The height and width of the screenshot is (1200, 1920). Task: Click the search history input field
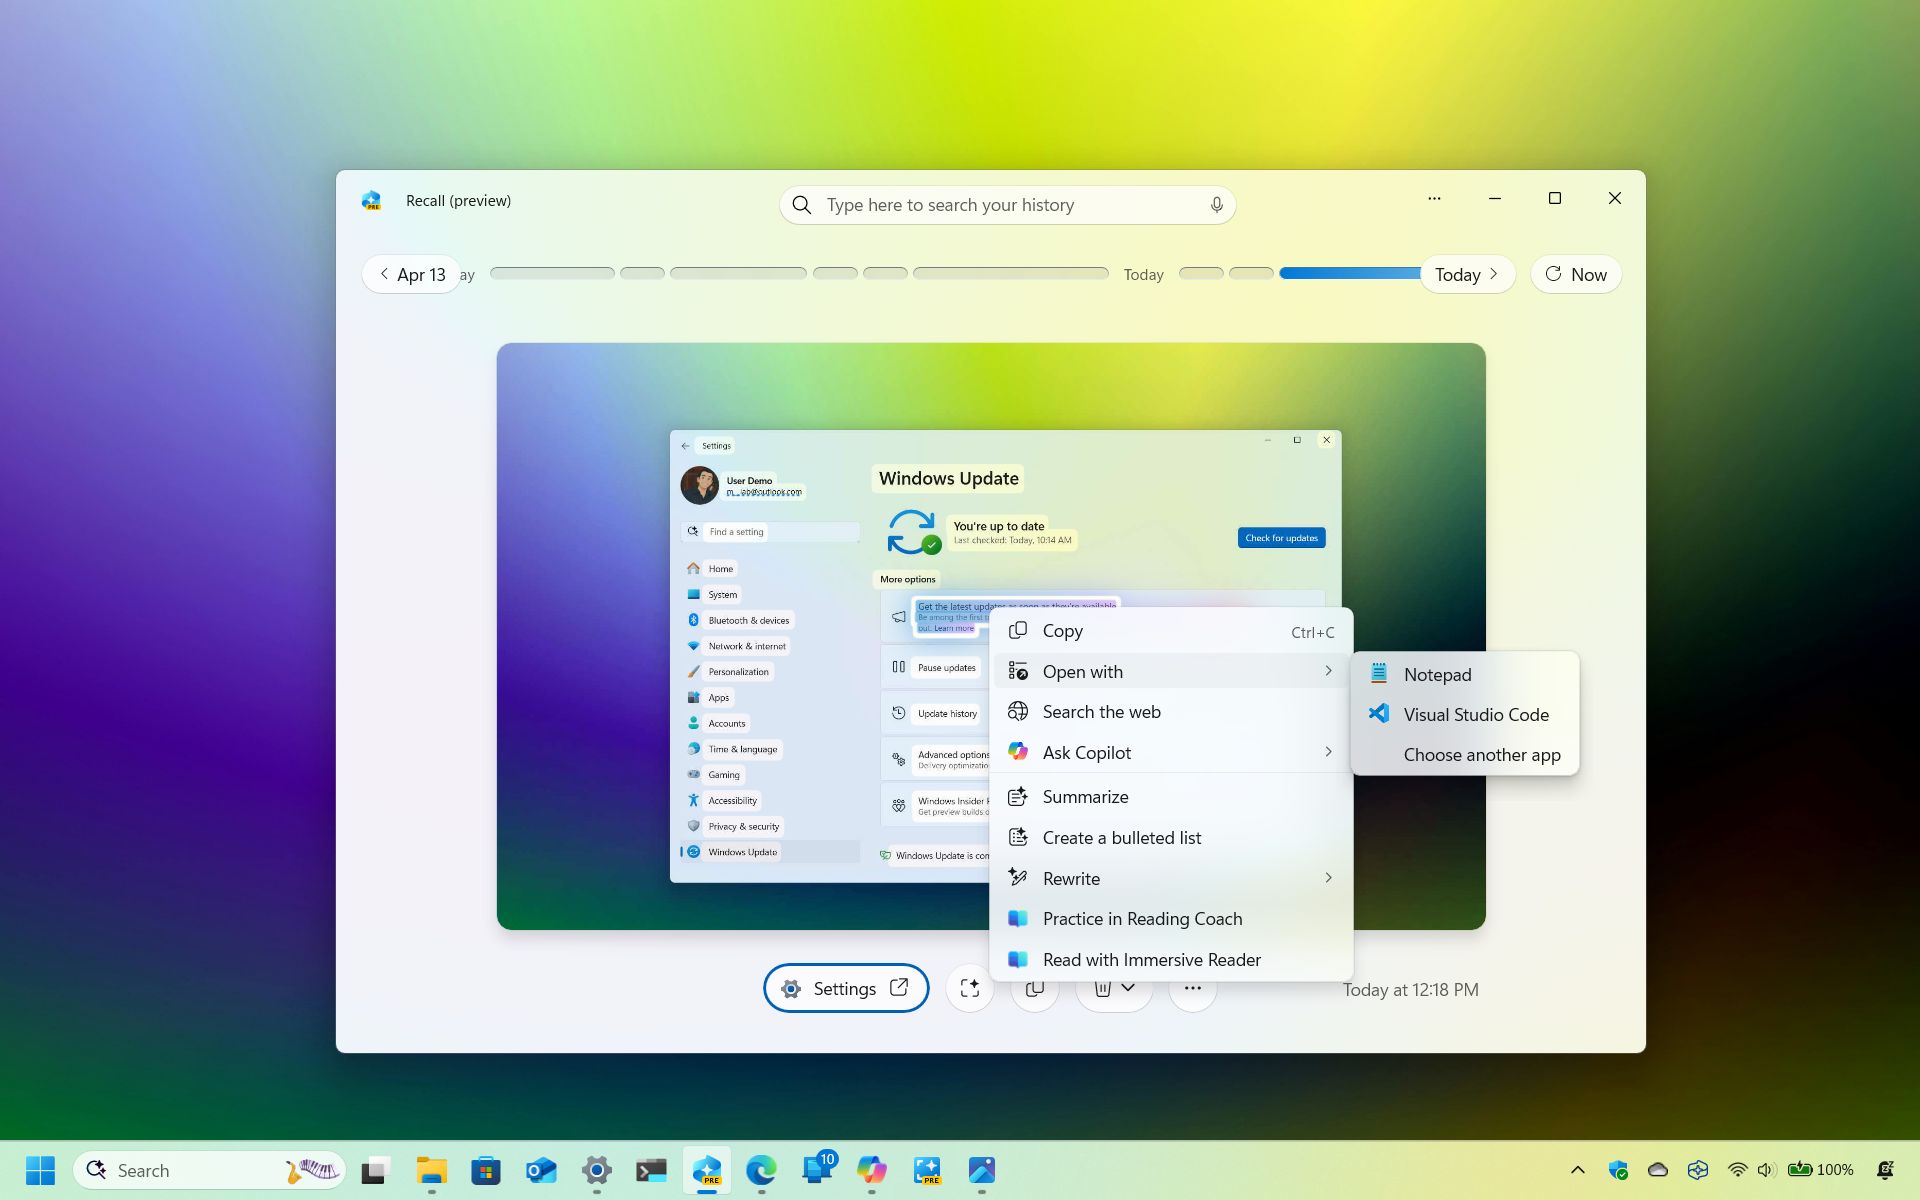(1000, 204)
